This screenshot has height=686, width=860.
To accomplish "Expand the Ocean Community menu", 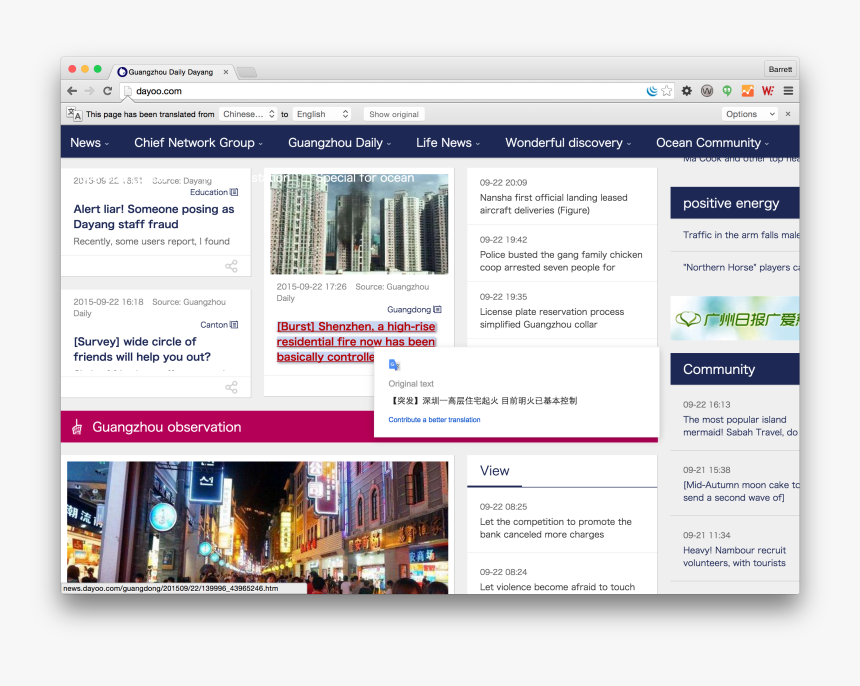I will pyautogui.click(x=712, y=143).
